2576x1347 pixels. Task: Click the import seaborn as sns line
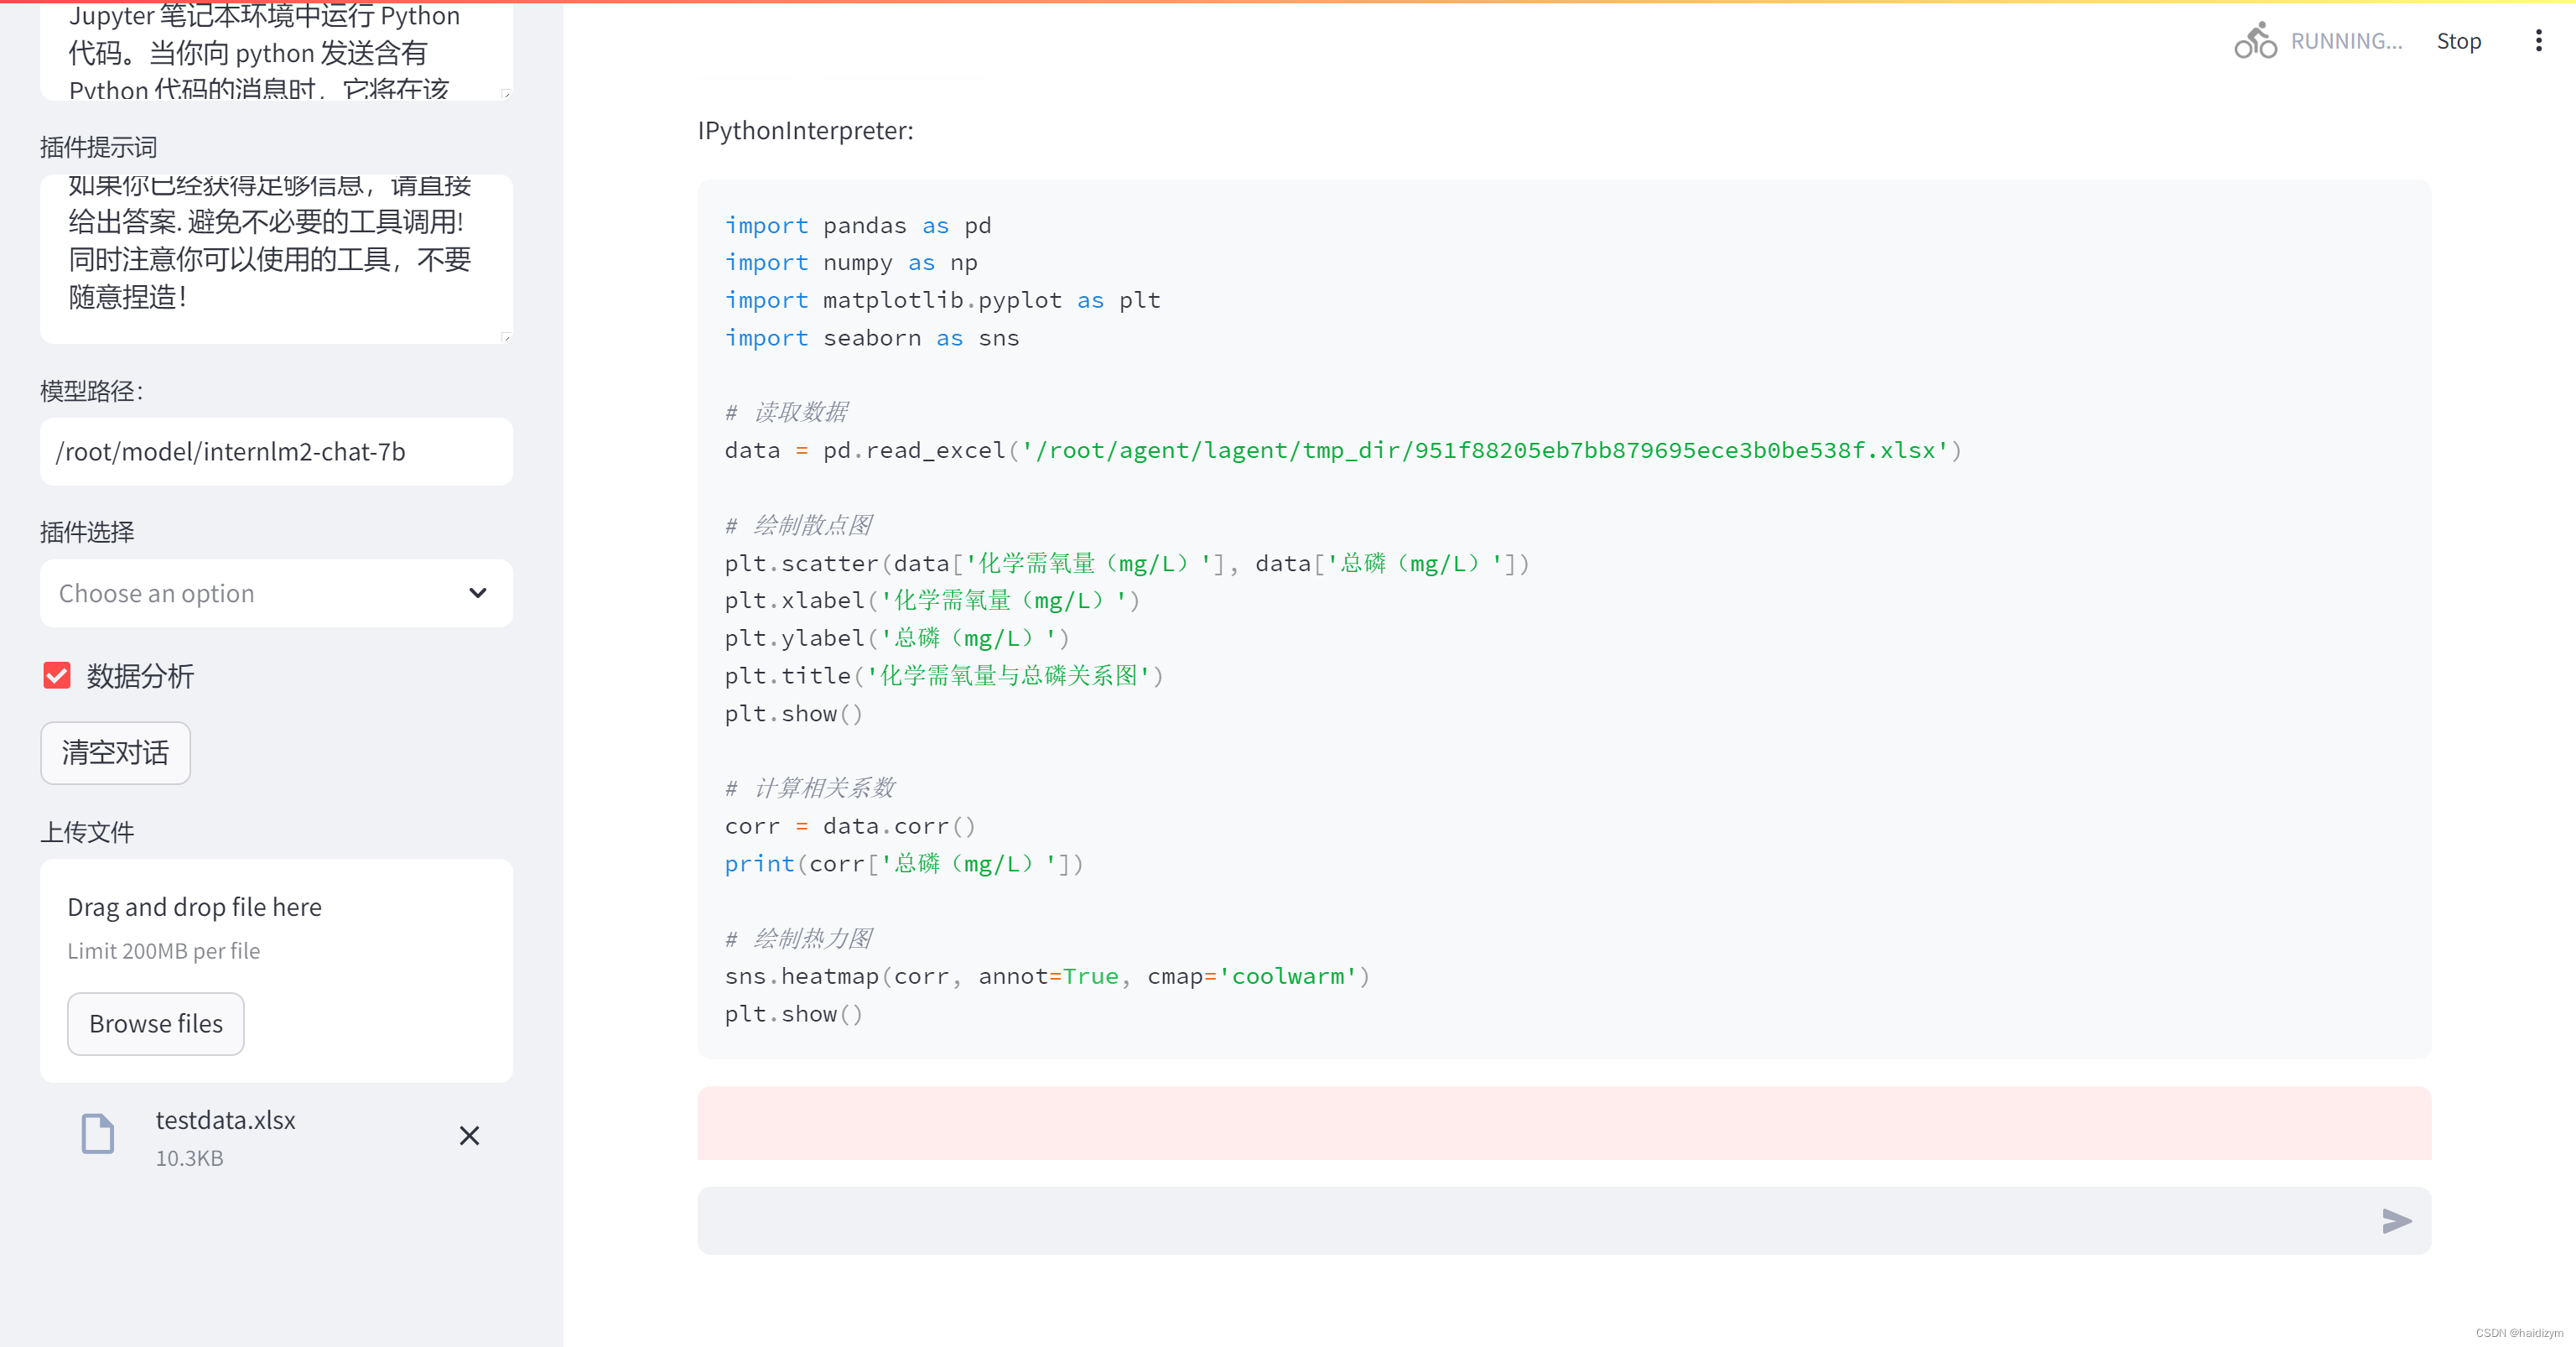click(x=872, y=338)
